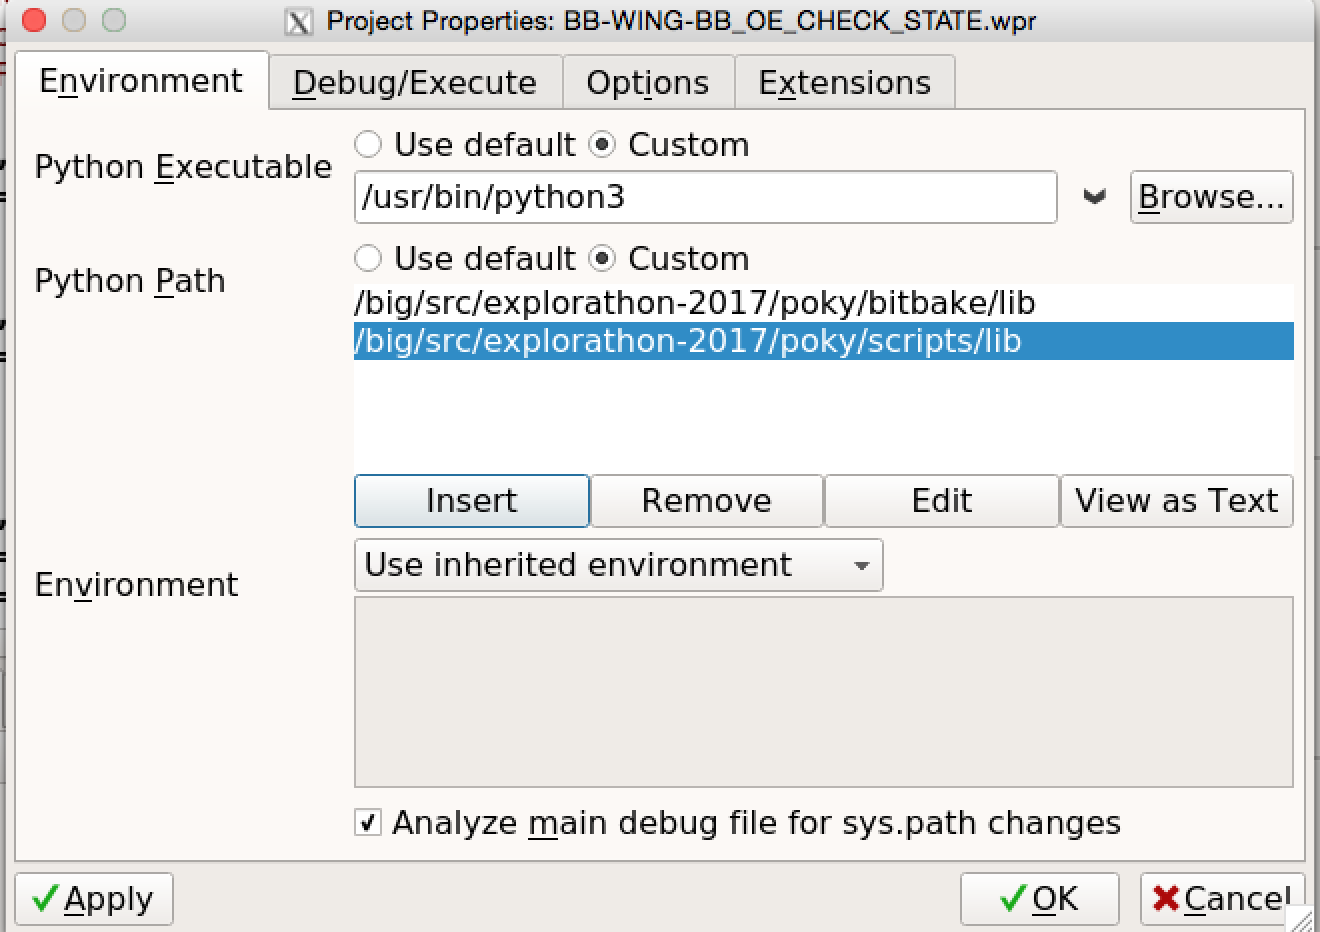Select Use default for Python Executable
Screen dimensions: 1320x932
click(x=369, y=145)
